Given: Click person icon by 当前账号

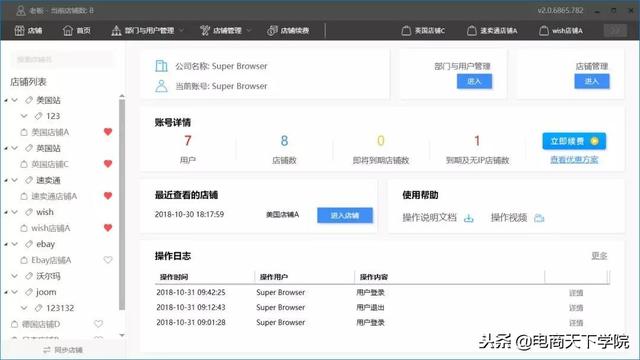Looking at the screenshot, I should tap(161, 86).
